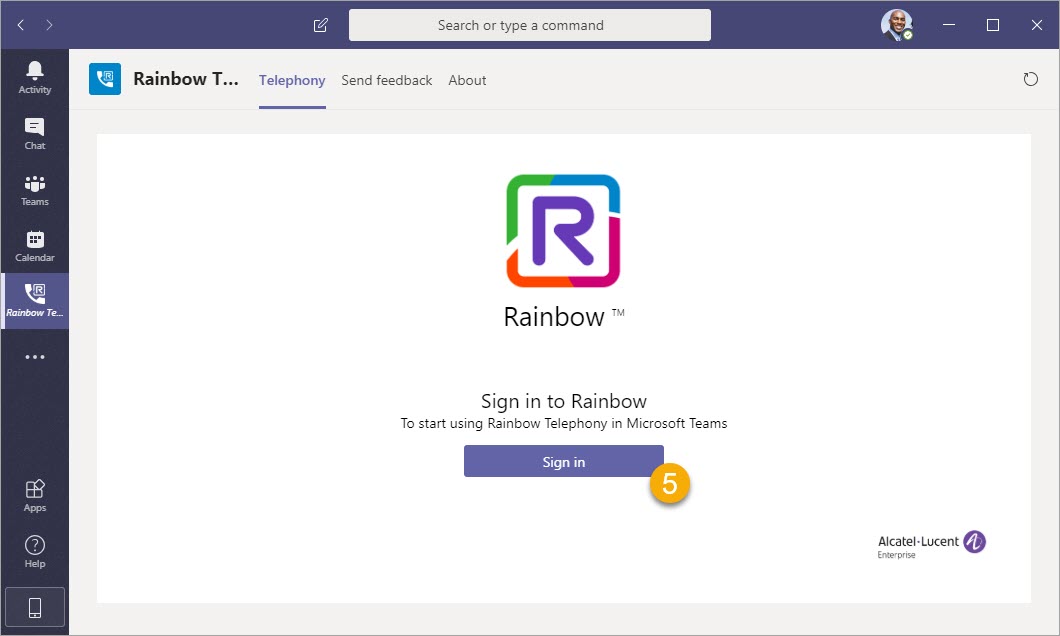Open the Activity bell in sidebar
This screenshot has width=1060, height=636.
click(34, 78)
